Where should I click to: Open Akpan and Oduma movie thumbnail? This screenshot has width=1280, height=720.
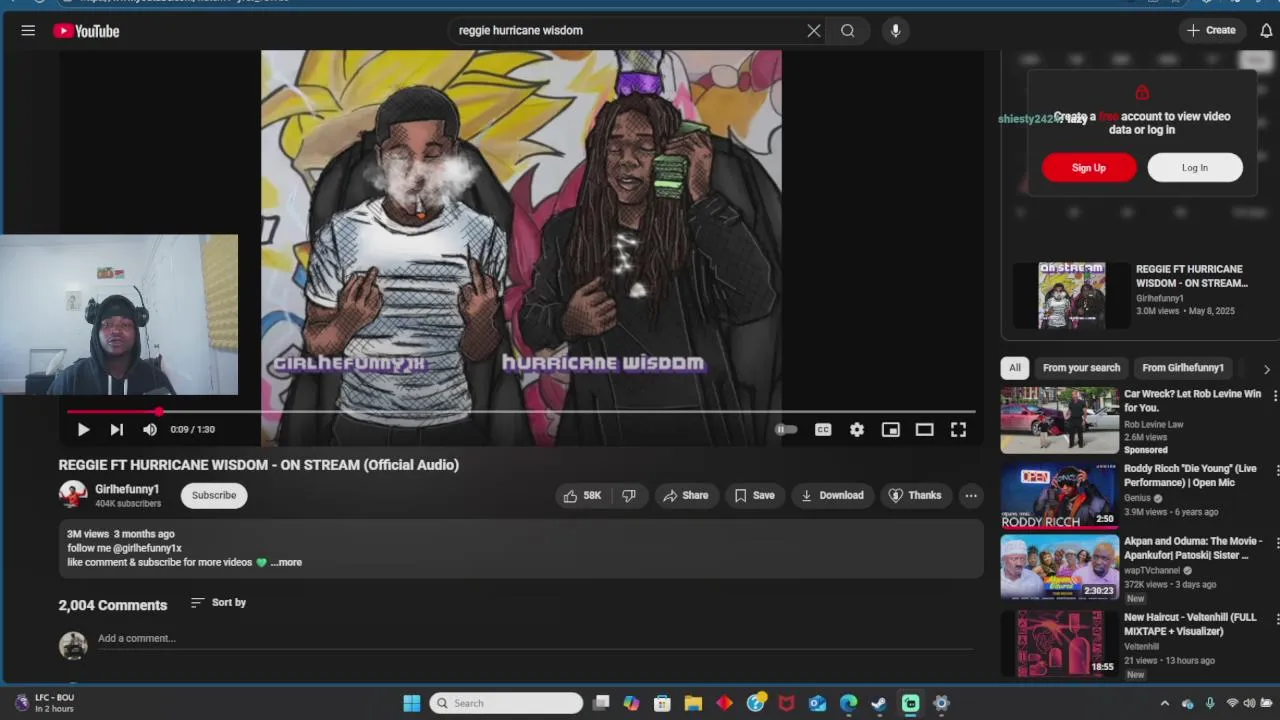point(1060,567)
